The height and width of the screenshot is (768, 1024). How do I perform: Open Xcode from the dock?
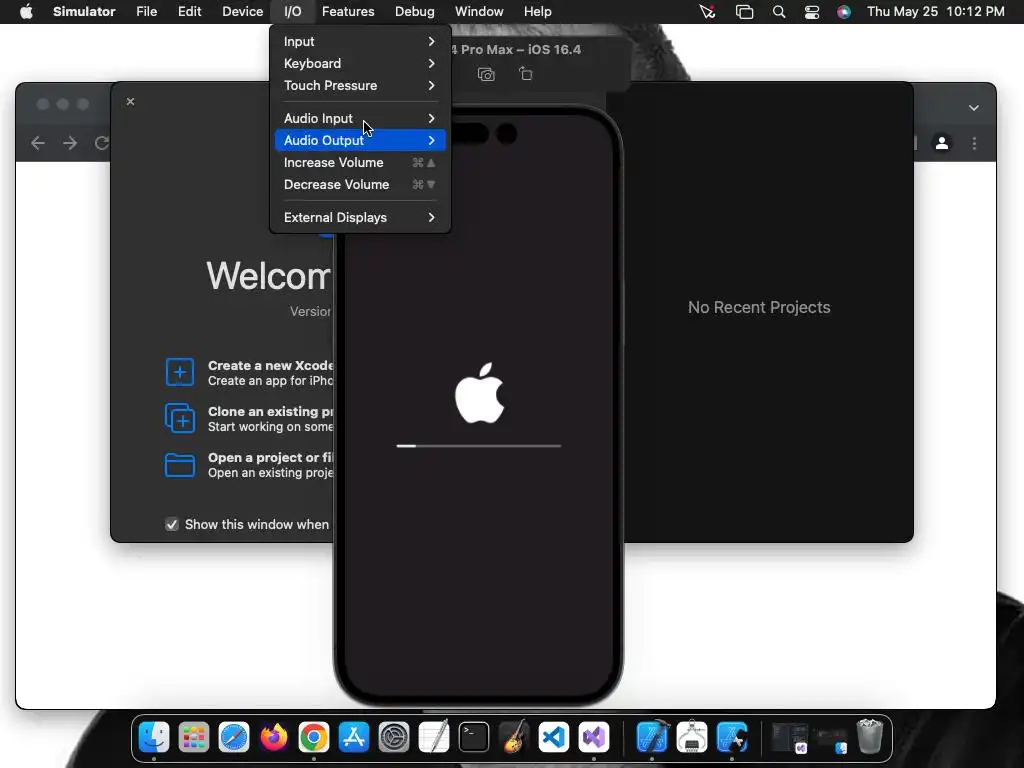tap(652, 737)
